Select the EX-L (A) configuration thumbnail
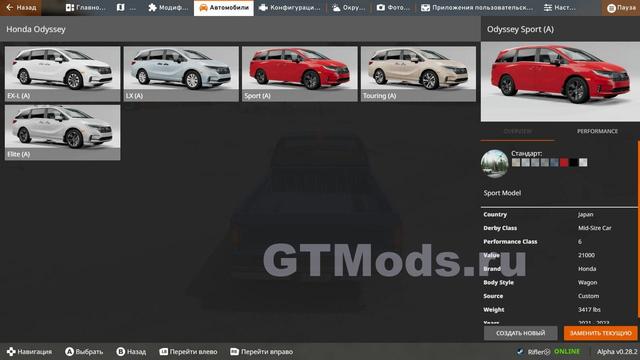640x360 pixels. [62, 73]
